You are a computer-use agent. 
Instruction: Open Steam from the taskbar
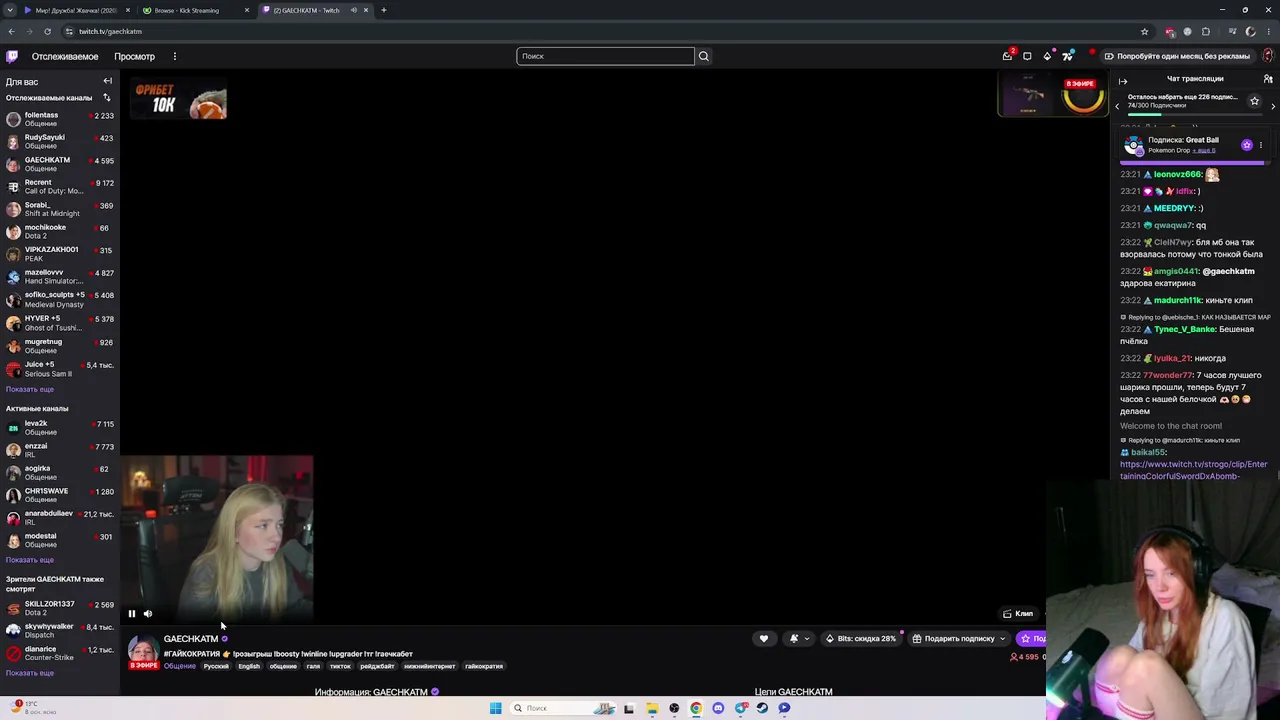pos(762,708)
